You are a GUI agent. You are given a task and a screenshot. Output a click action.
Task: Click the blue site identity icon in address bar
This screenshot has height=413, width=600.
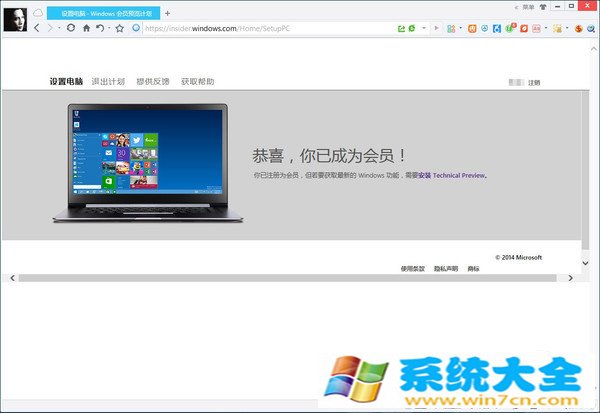coord(136,28)
